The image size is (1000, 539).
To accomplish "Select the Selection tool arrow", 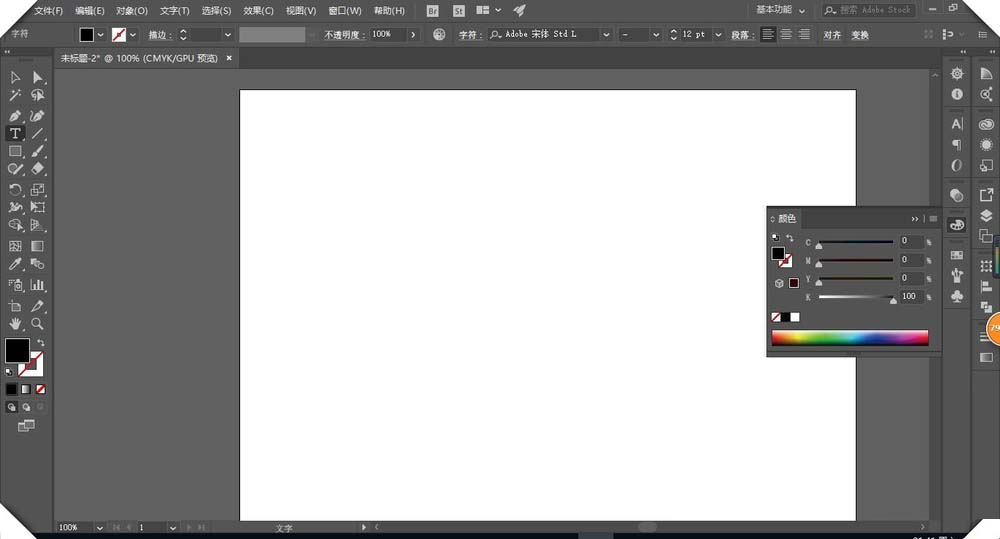I will [15, 77].
